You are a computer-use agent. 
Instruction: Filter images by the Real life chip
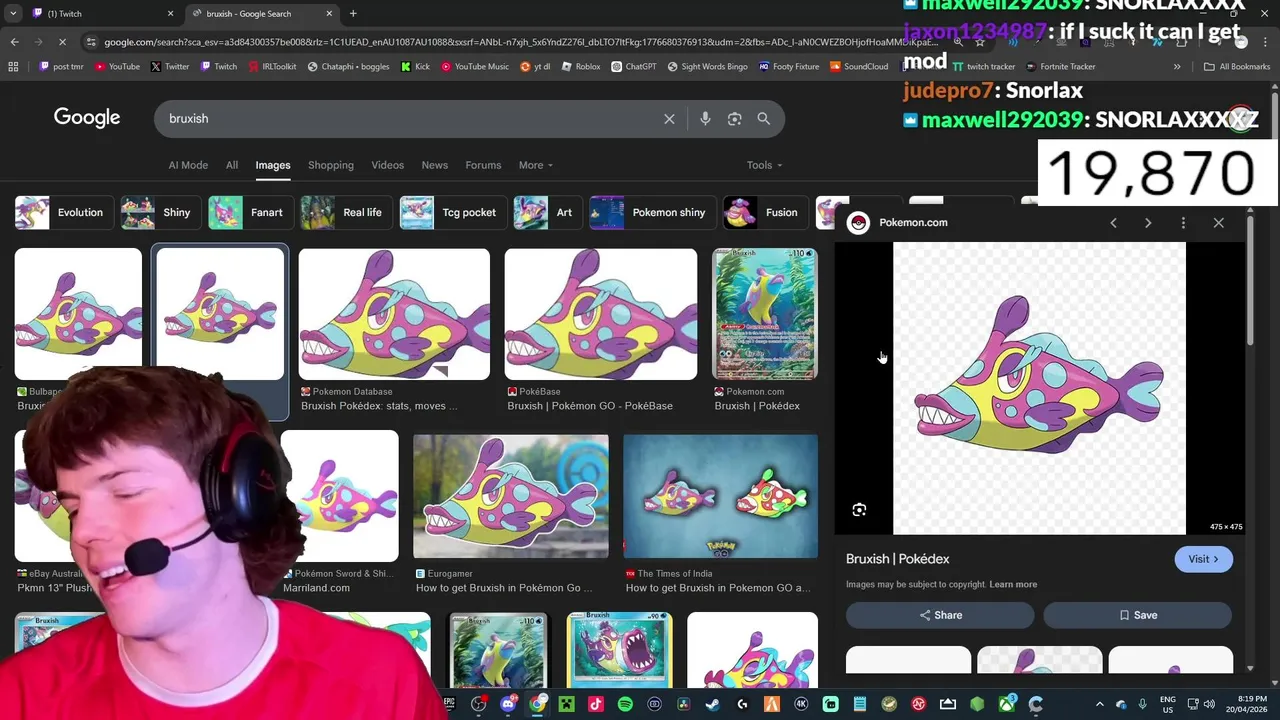(345, 213)
